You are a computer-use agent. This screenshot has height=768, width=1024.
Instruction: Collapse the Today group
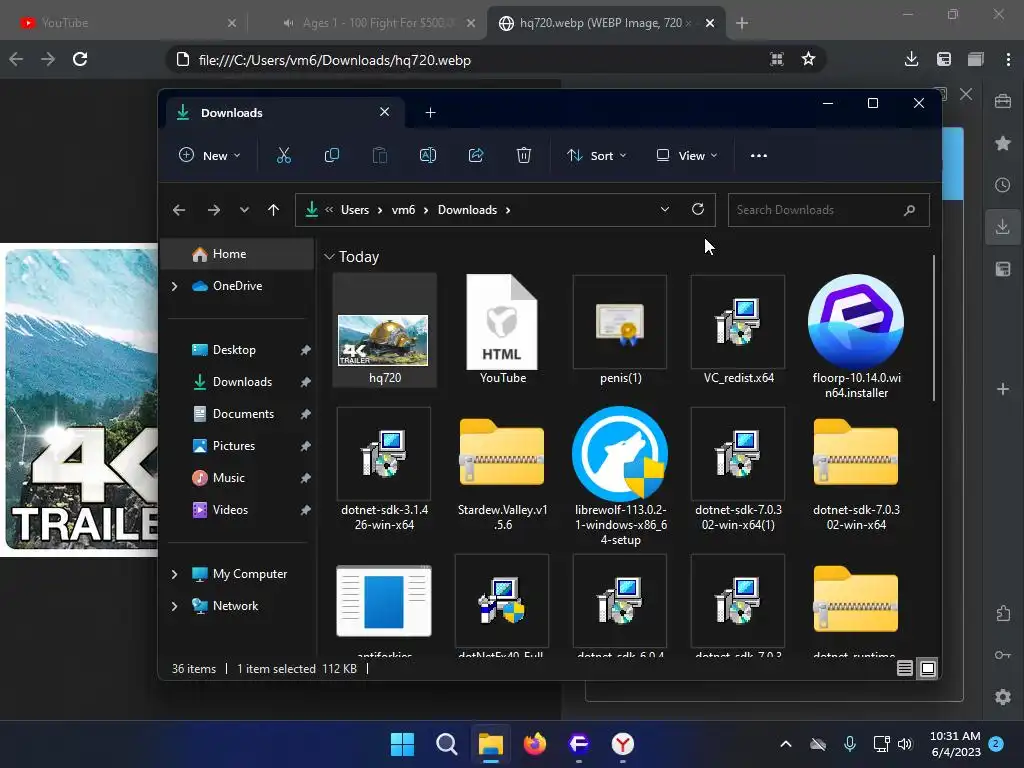click(329, 257)
